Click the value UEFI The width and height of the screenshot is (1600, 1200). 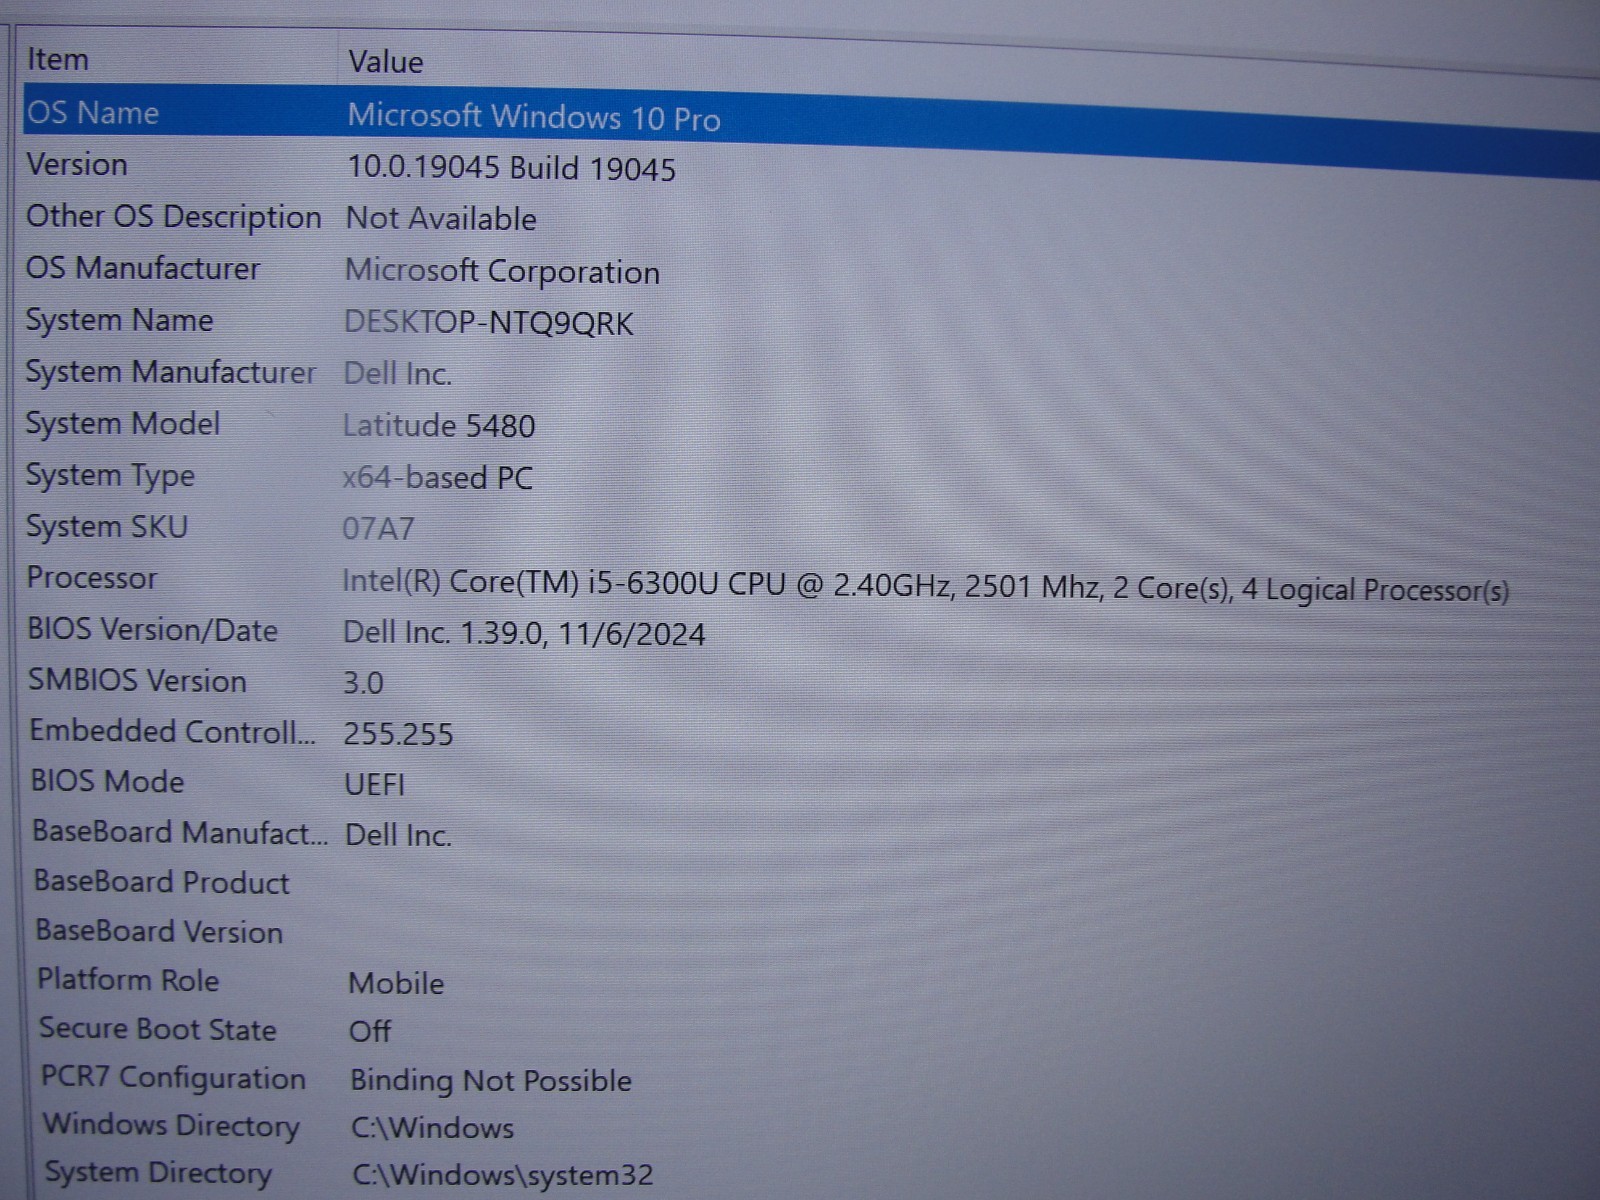[x=375, y=784]
